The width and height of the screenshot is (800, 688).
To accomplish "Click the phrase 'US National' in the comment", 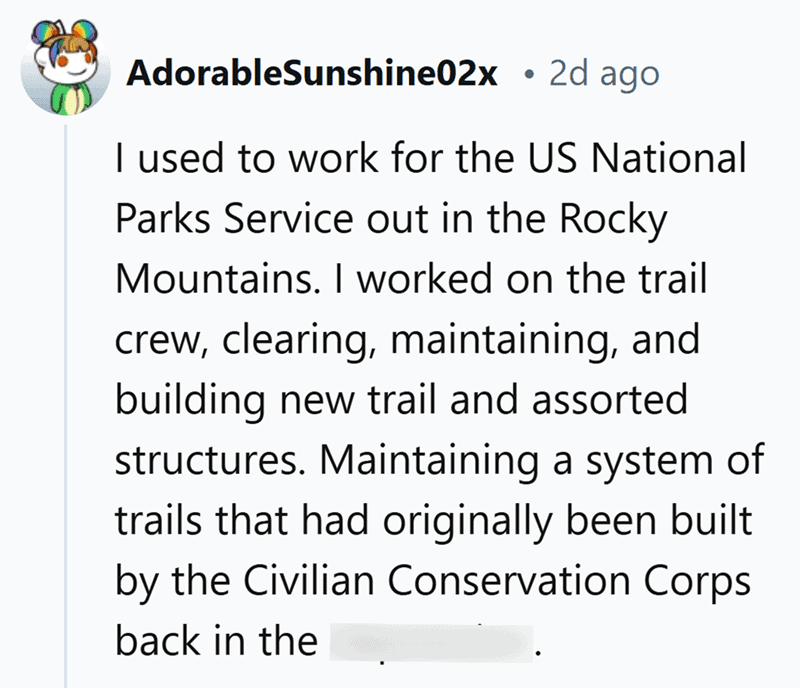I will click(x=637, y=158).
